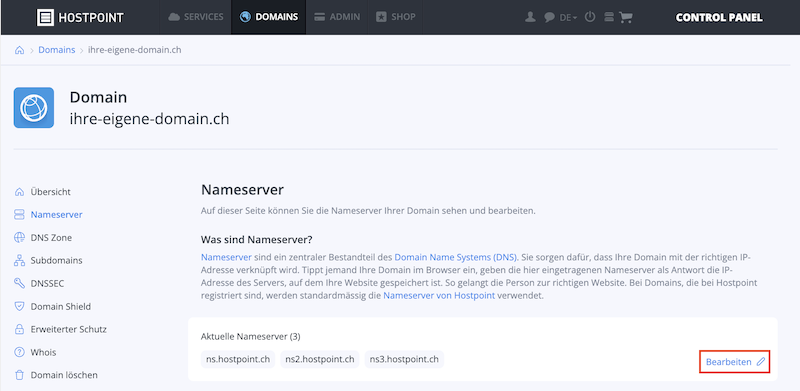Go to home via breadcrumb house icon
This screenshot has height=391, width=800.
pos(19,50)
